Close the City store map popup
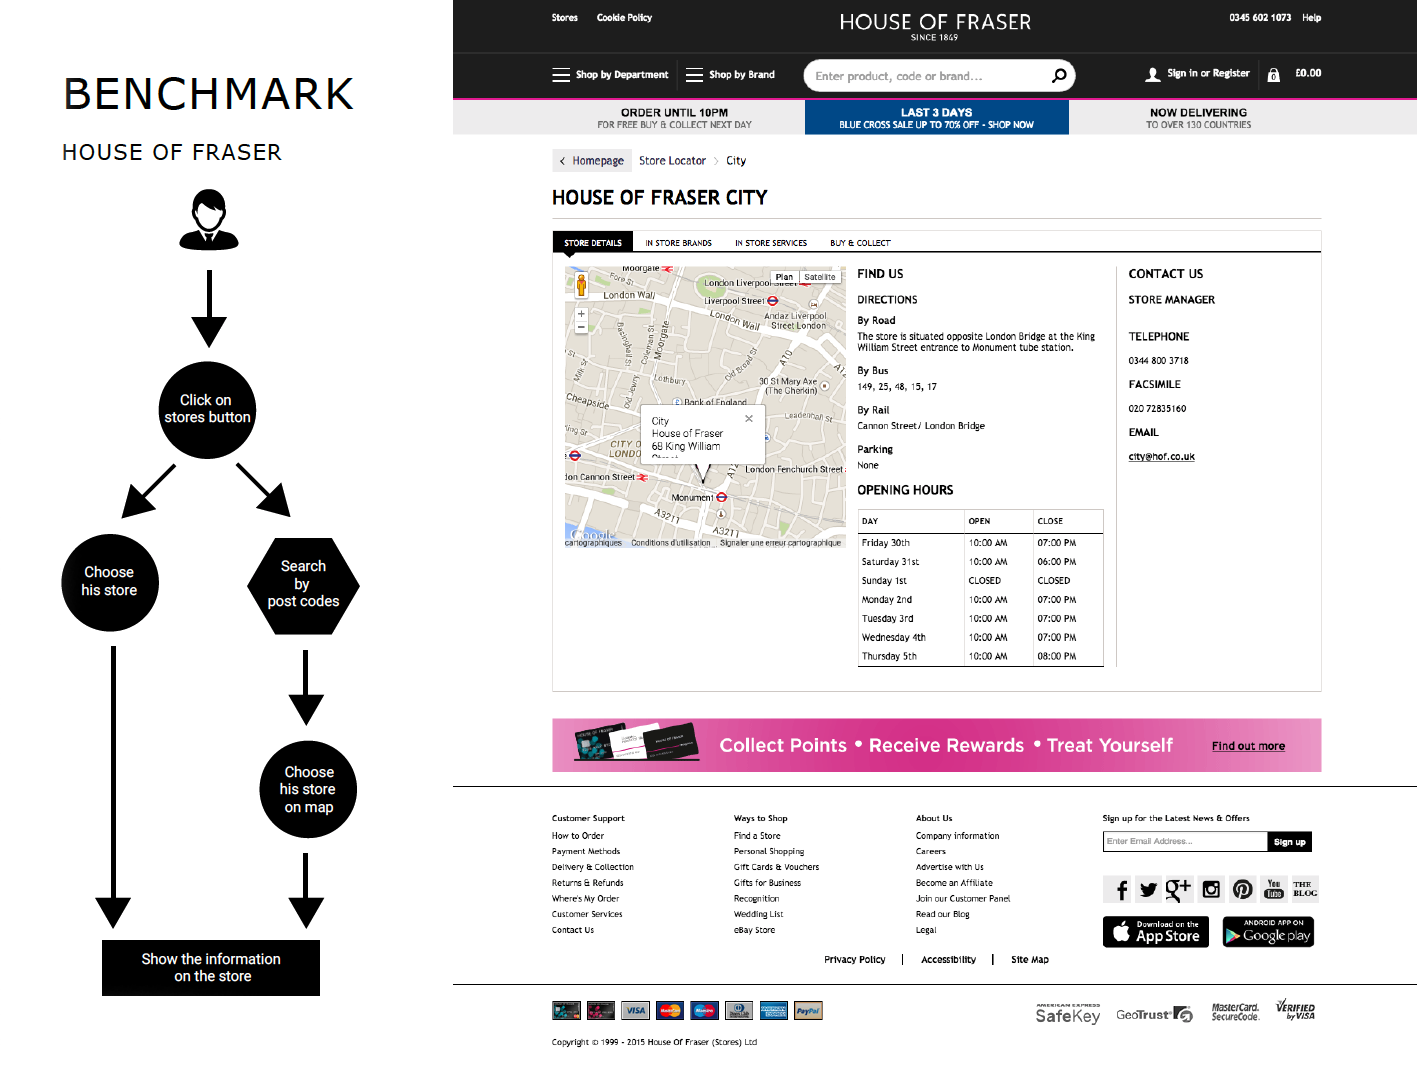Viewport: 1417px width, 1068px height. point(749,419)
